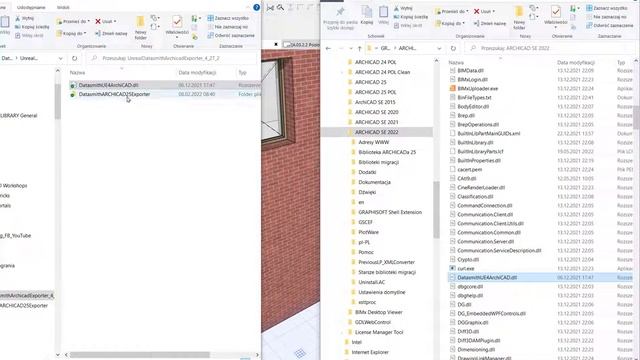Click Wklej (paste) in ARCHICAD SE 2022 window
Viewport: 640px width, 360px height.
tap(383, 16)
